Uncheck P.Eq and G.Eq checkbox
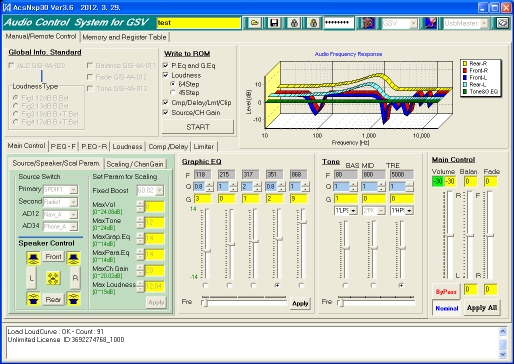514x364 pixels. click(166, 65)
